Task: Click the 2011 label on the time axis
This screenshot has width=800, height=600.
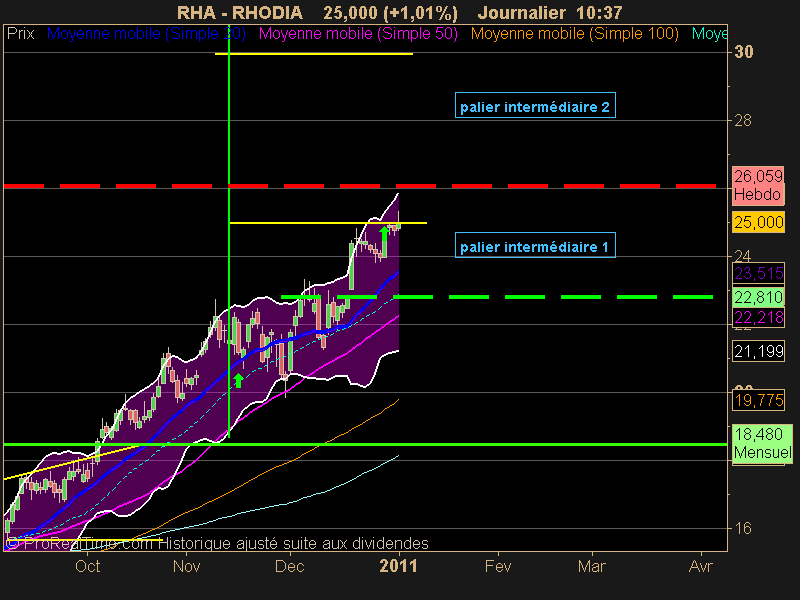Action: (398, 566)
